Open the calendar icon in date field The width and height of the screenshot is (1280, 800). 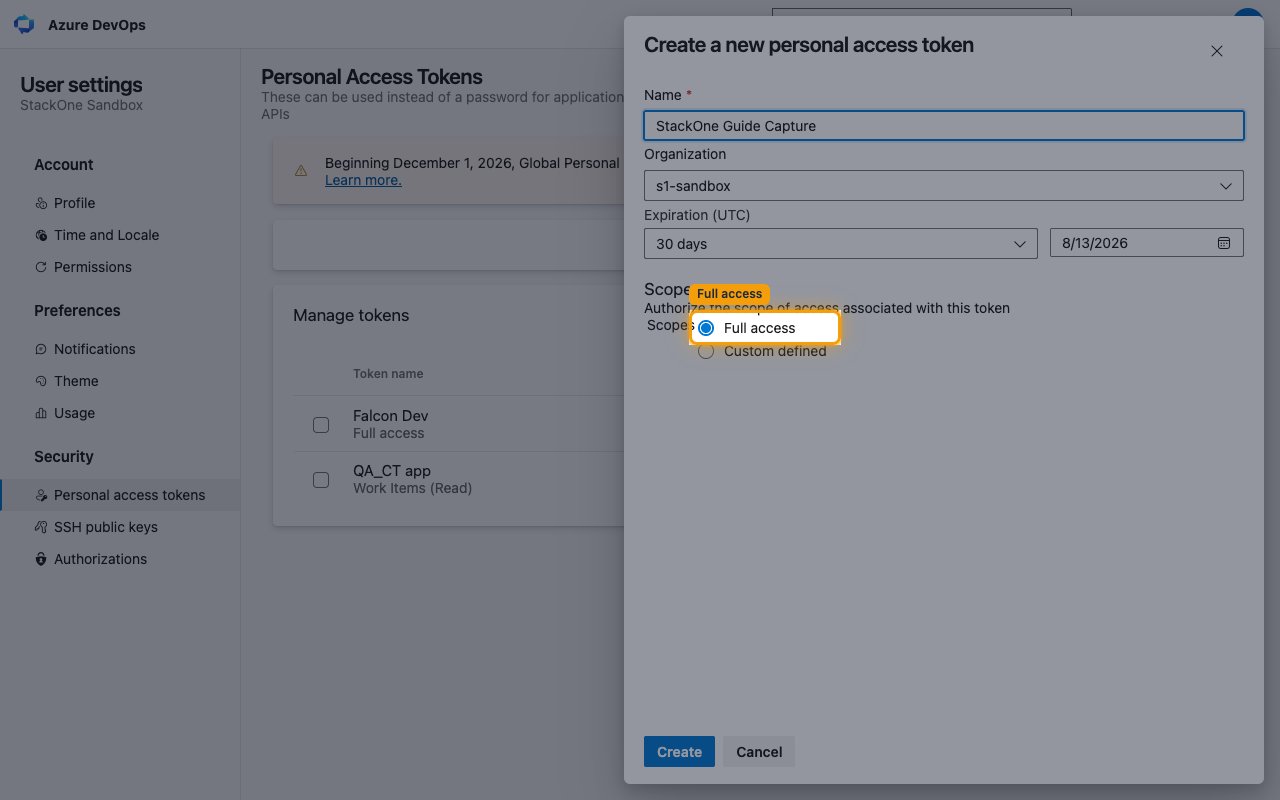pyautogui.click(x=1224, y=243)
